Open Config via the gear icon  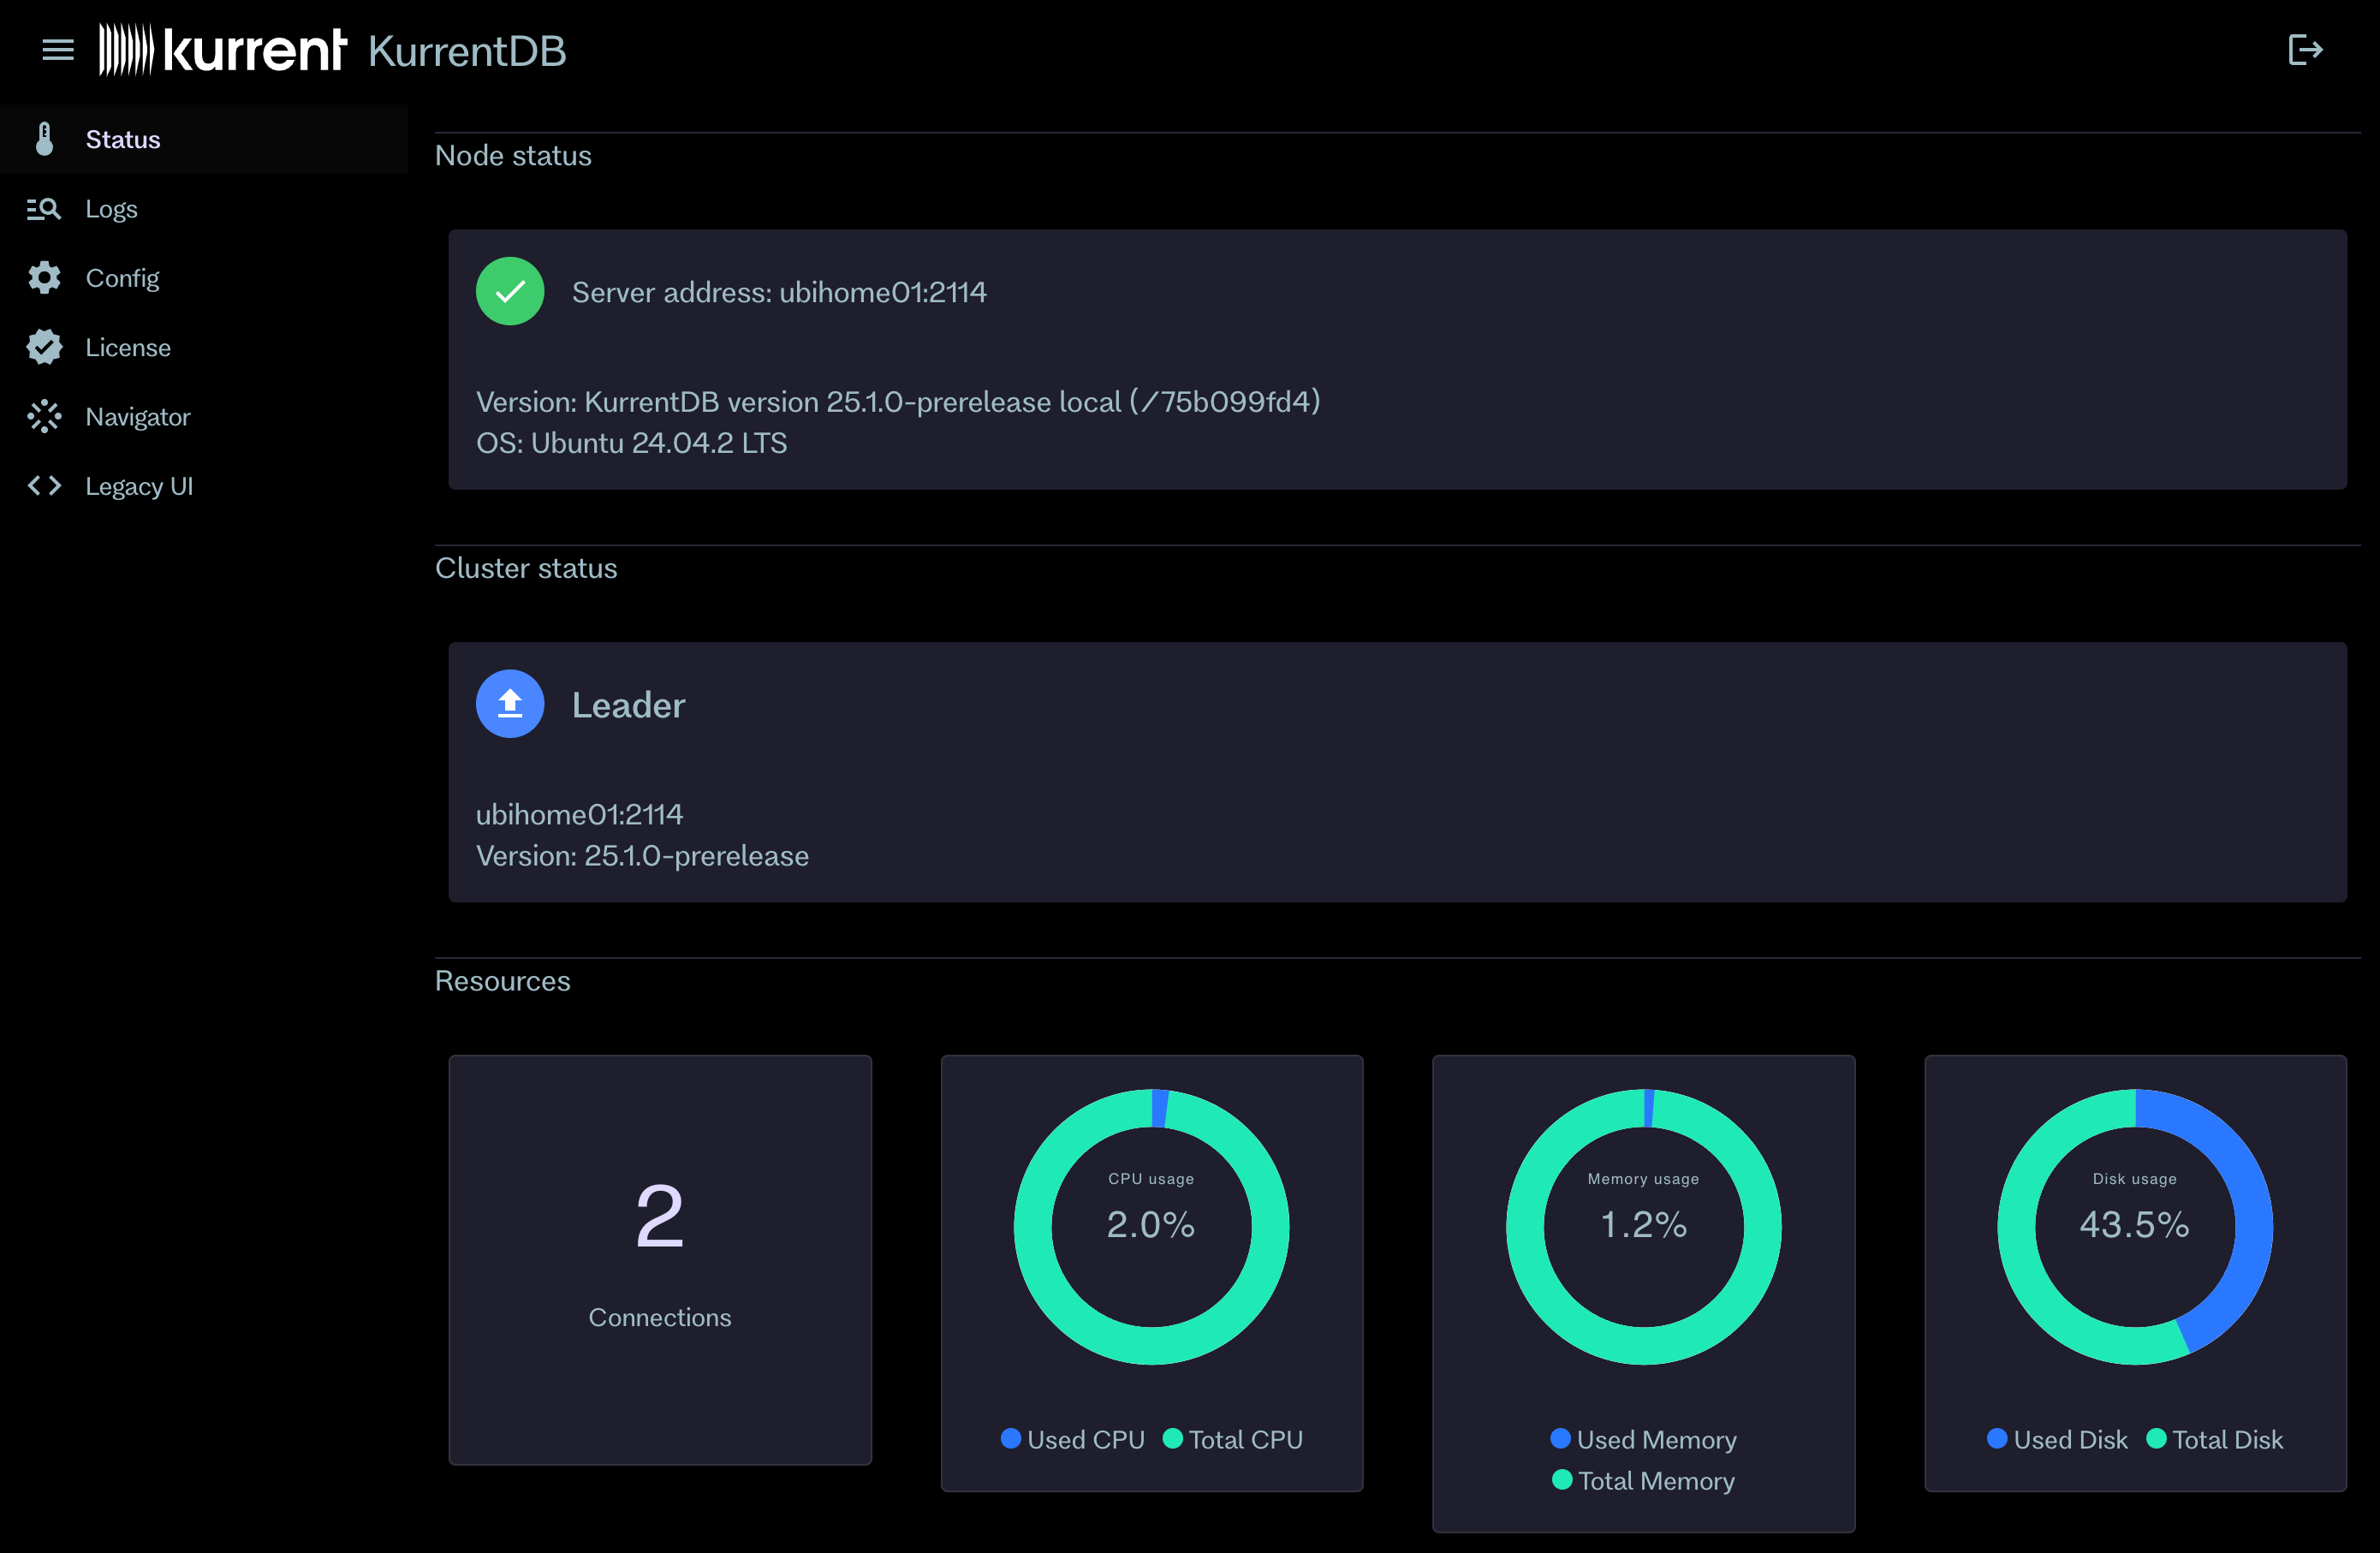[x=44, y=277]
